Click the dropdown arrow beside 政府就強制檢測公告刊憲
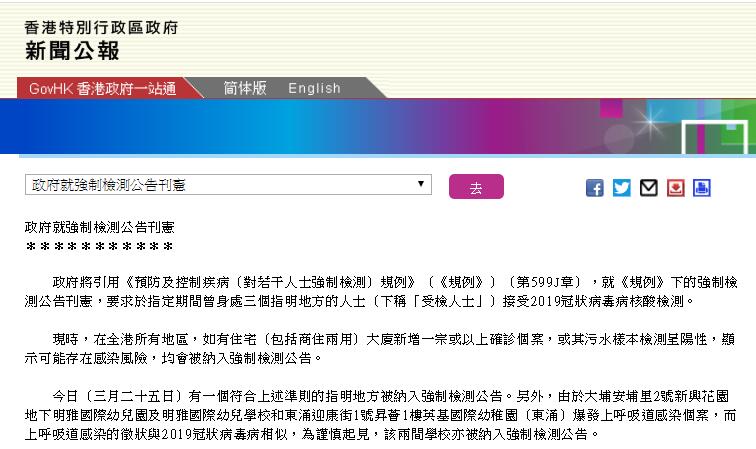 (x=423, y=186)
